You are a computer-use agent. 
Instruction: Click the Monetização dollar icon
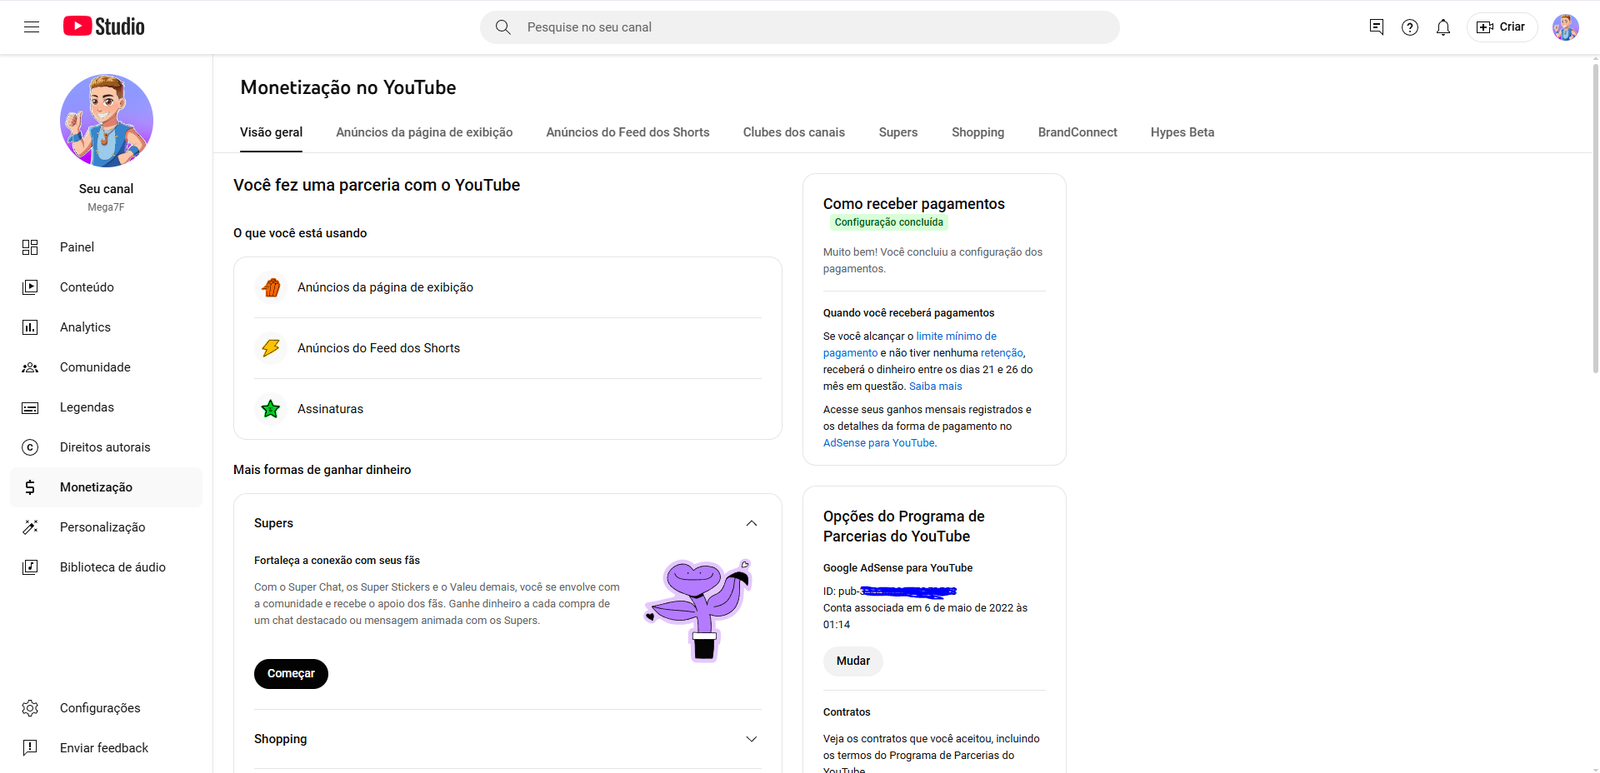(x=30, y=487)
